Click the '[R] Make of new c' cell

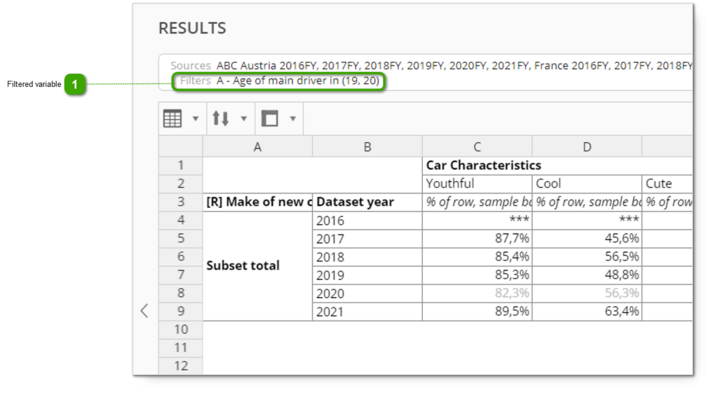[x=258, y=202]
